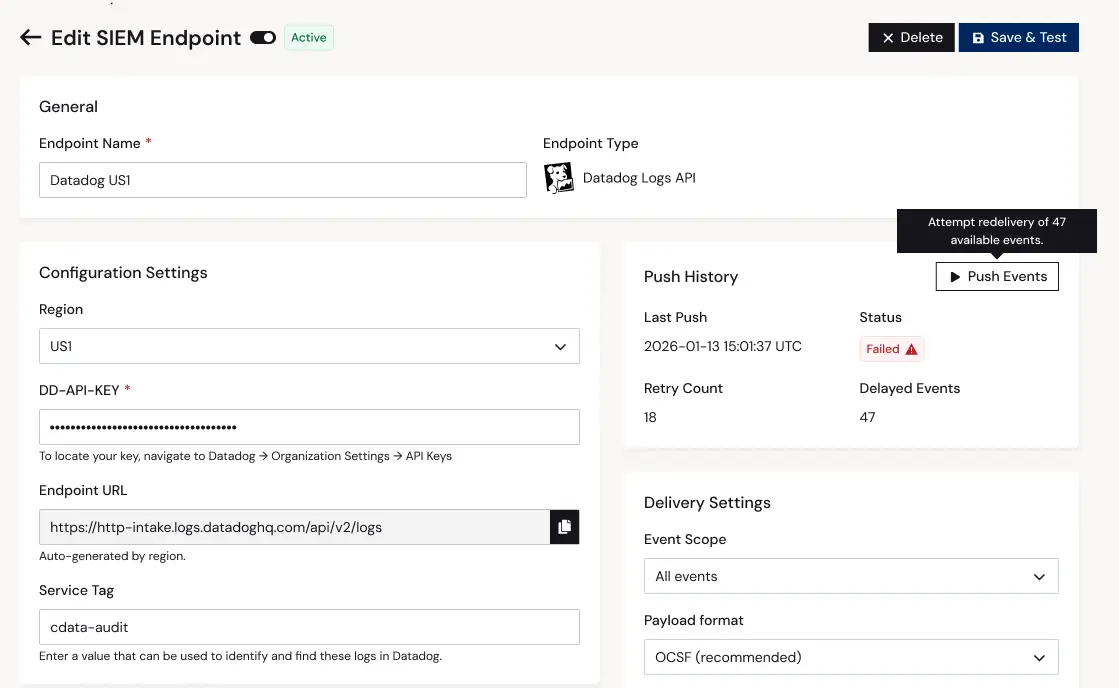Click the API key location hint text
Viewport: 1119px width, 688px height.
click(245, 456)
